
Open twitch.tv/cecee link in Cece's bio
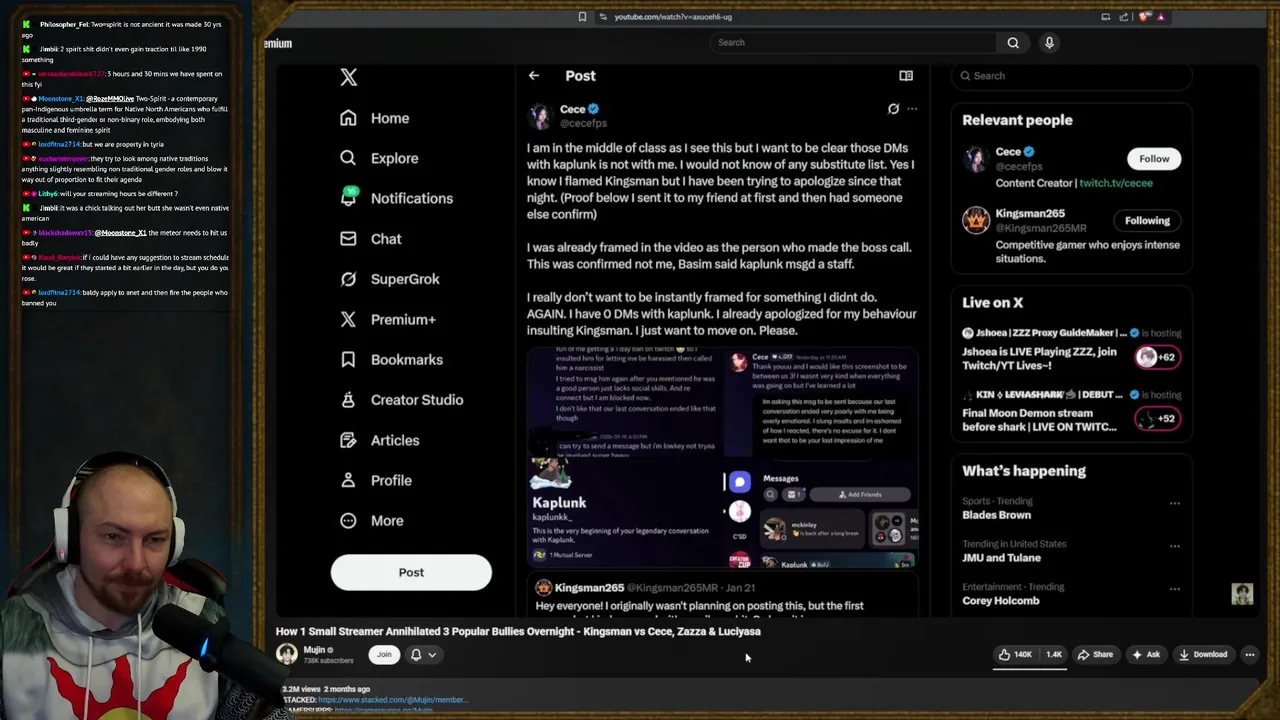1115,183
